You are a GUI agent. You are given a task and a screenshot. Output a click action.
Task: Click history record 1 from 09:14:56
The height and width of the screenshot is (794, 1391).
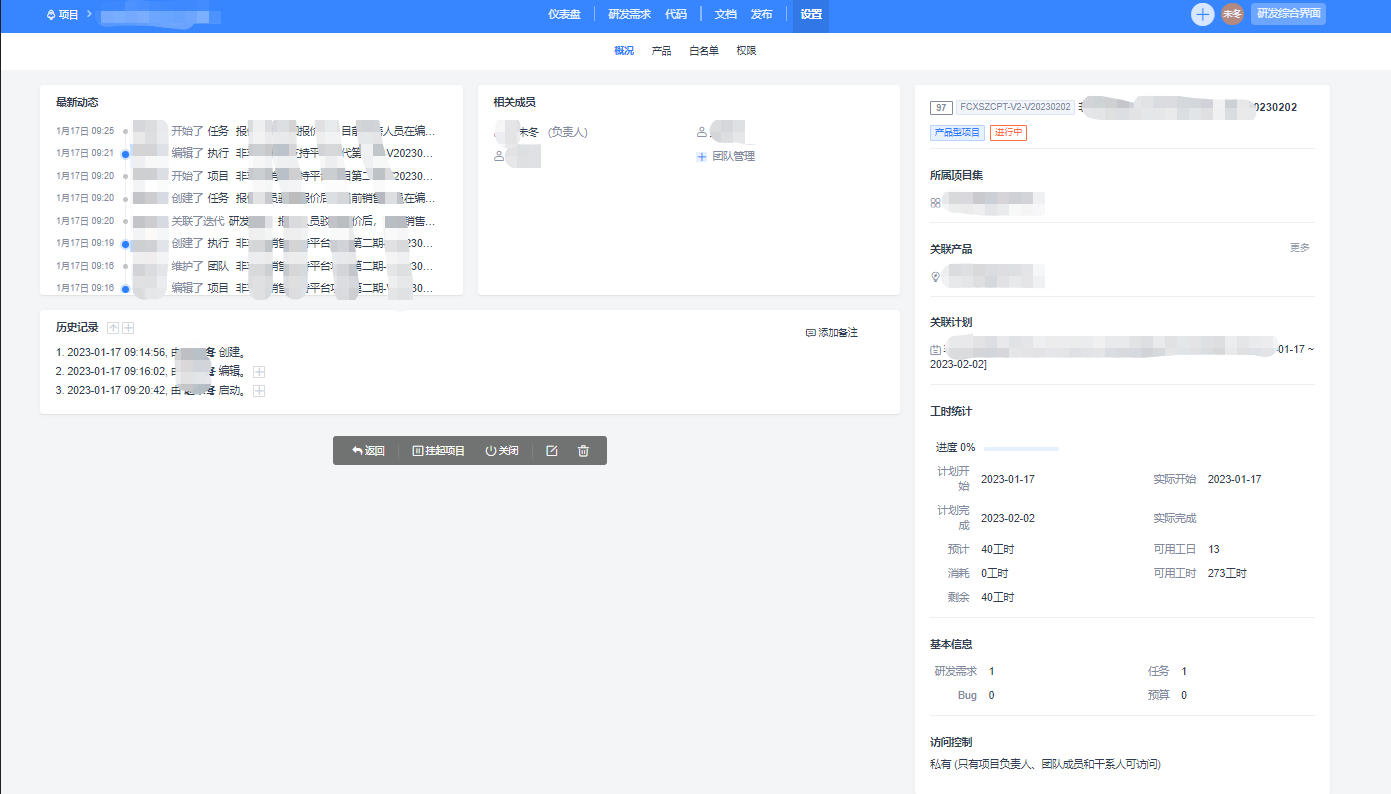[x=151, y=353]
